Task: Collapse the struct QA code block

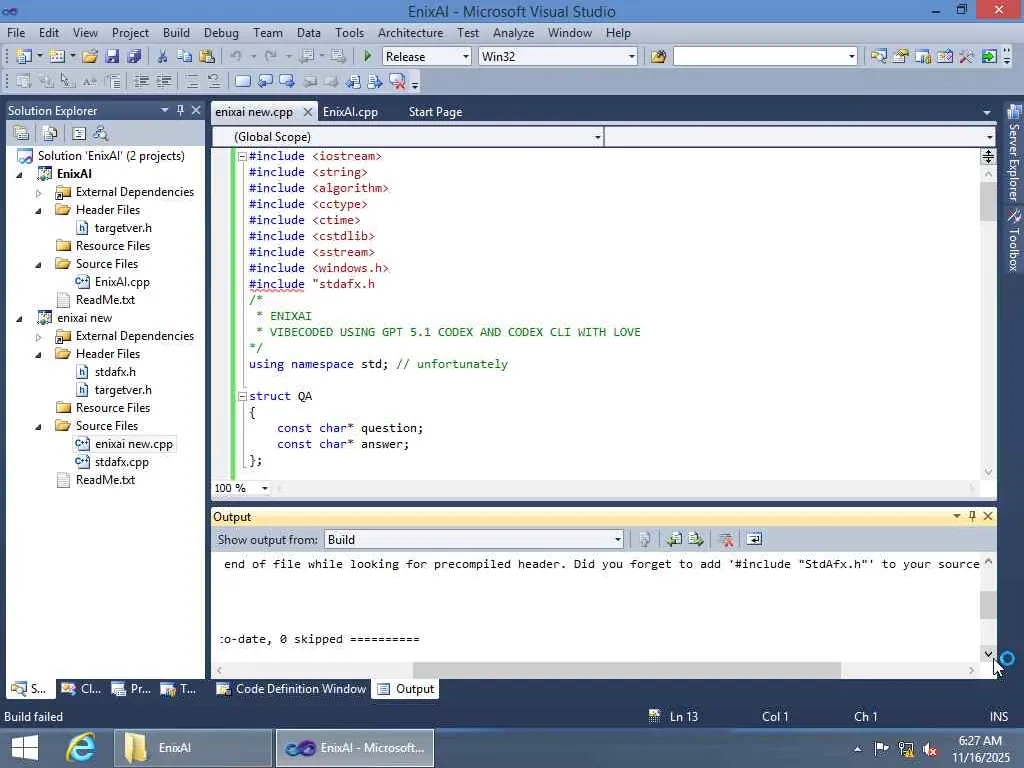Action: coord(241,396)
